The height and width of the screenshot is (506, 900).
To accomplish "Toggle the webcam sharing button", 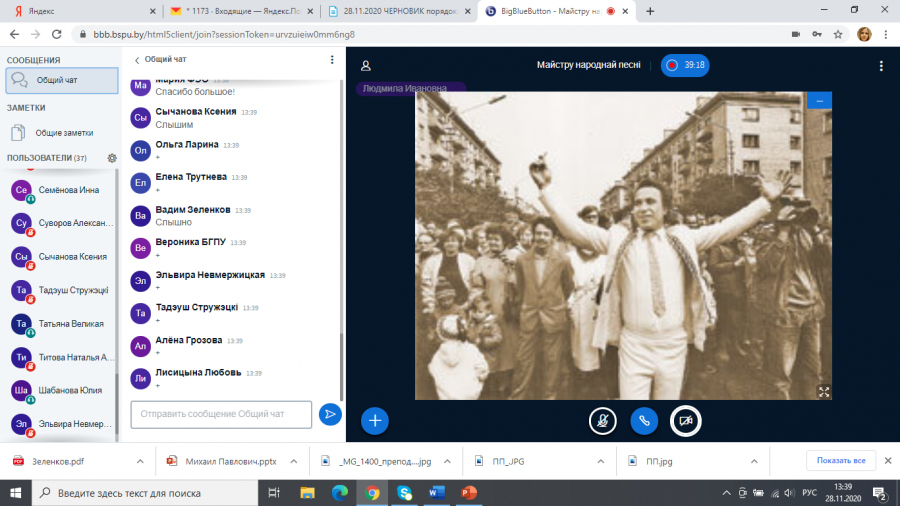I will [685, 421].
